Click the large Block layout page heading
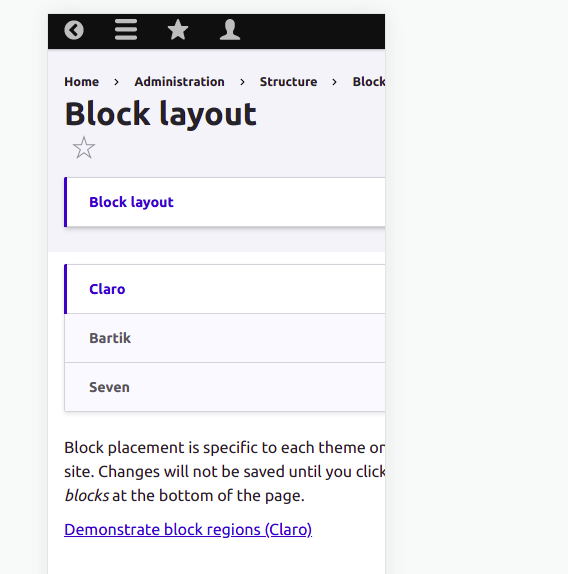 tap(161, 114)
